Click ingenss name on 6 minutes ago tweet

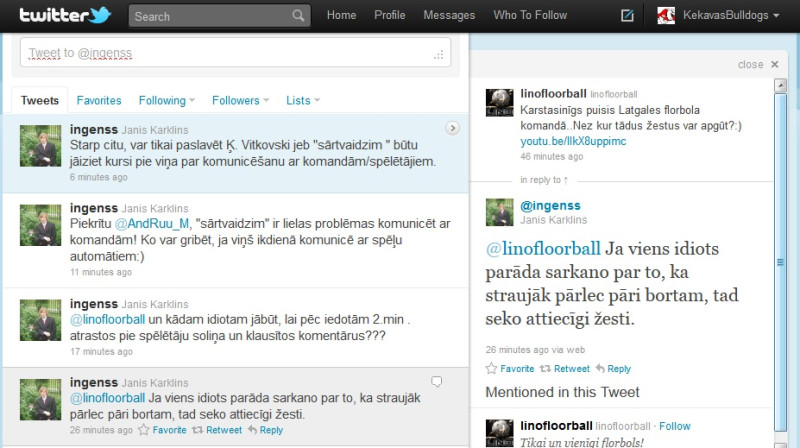[94, 130]
